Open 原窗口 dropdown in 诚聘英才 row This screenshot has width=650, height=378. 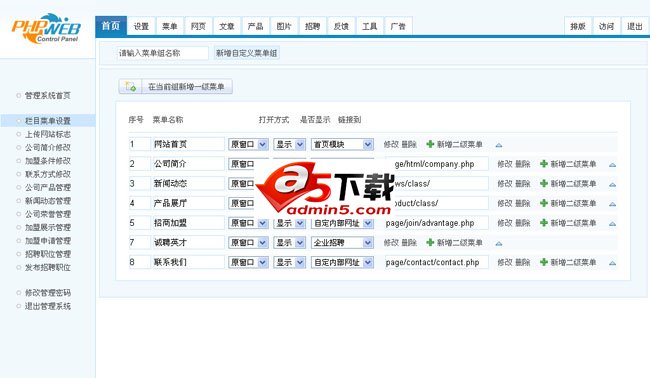[x=248, y=242]
